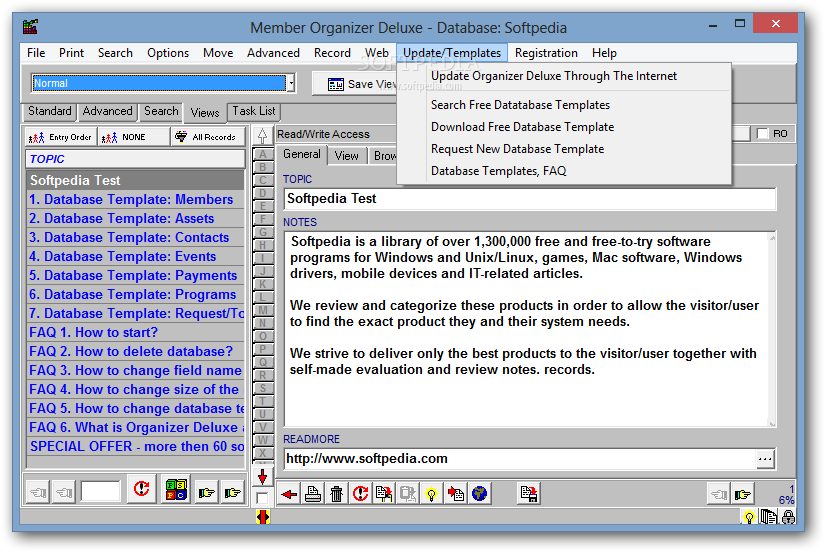Click the save-to-disk document icon
Screen dimensions: 825x552
(529, 494)
